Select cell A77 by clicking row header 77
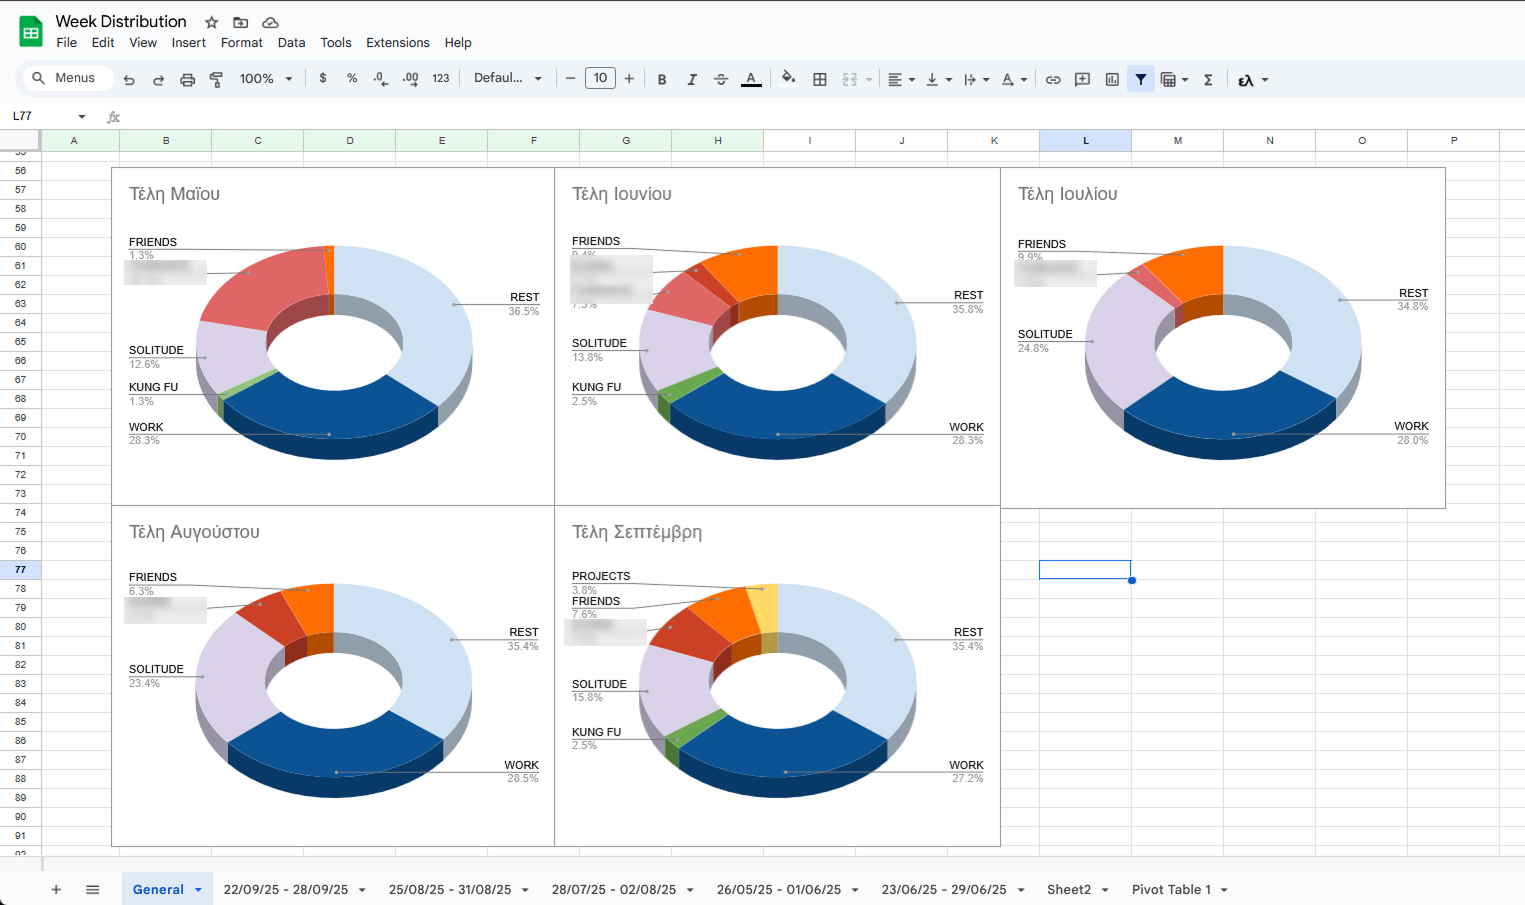Screen dimensions: 1525x905 [22, 569]
